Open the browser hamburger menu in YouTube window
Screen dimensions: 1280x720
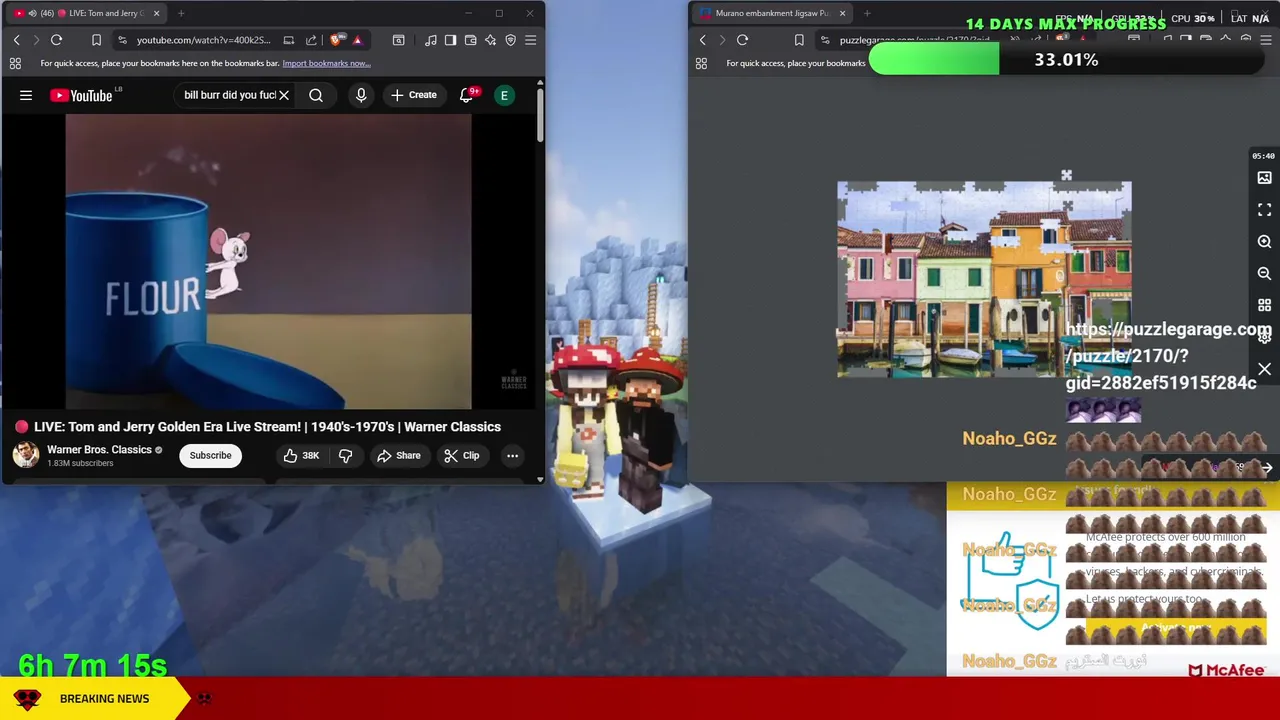pyautogui.click(x=530, y=40)
